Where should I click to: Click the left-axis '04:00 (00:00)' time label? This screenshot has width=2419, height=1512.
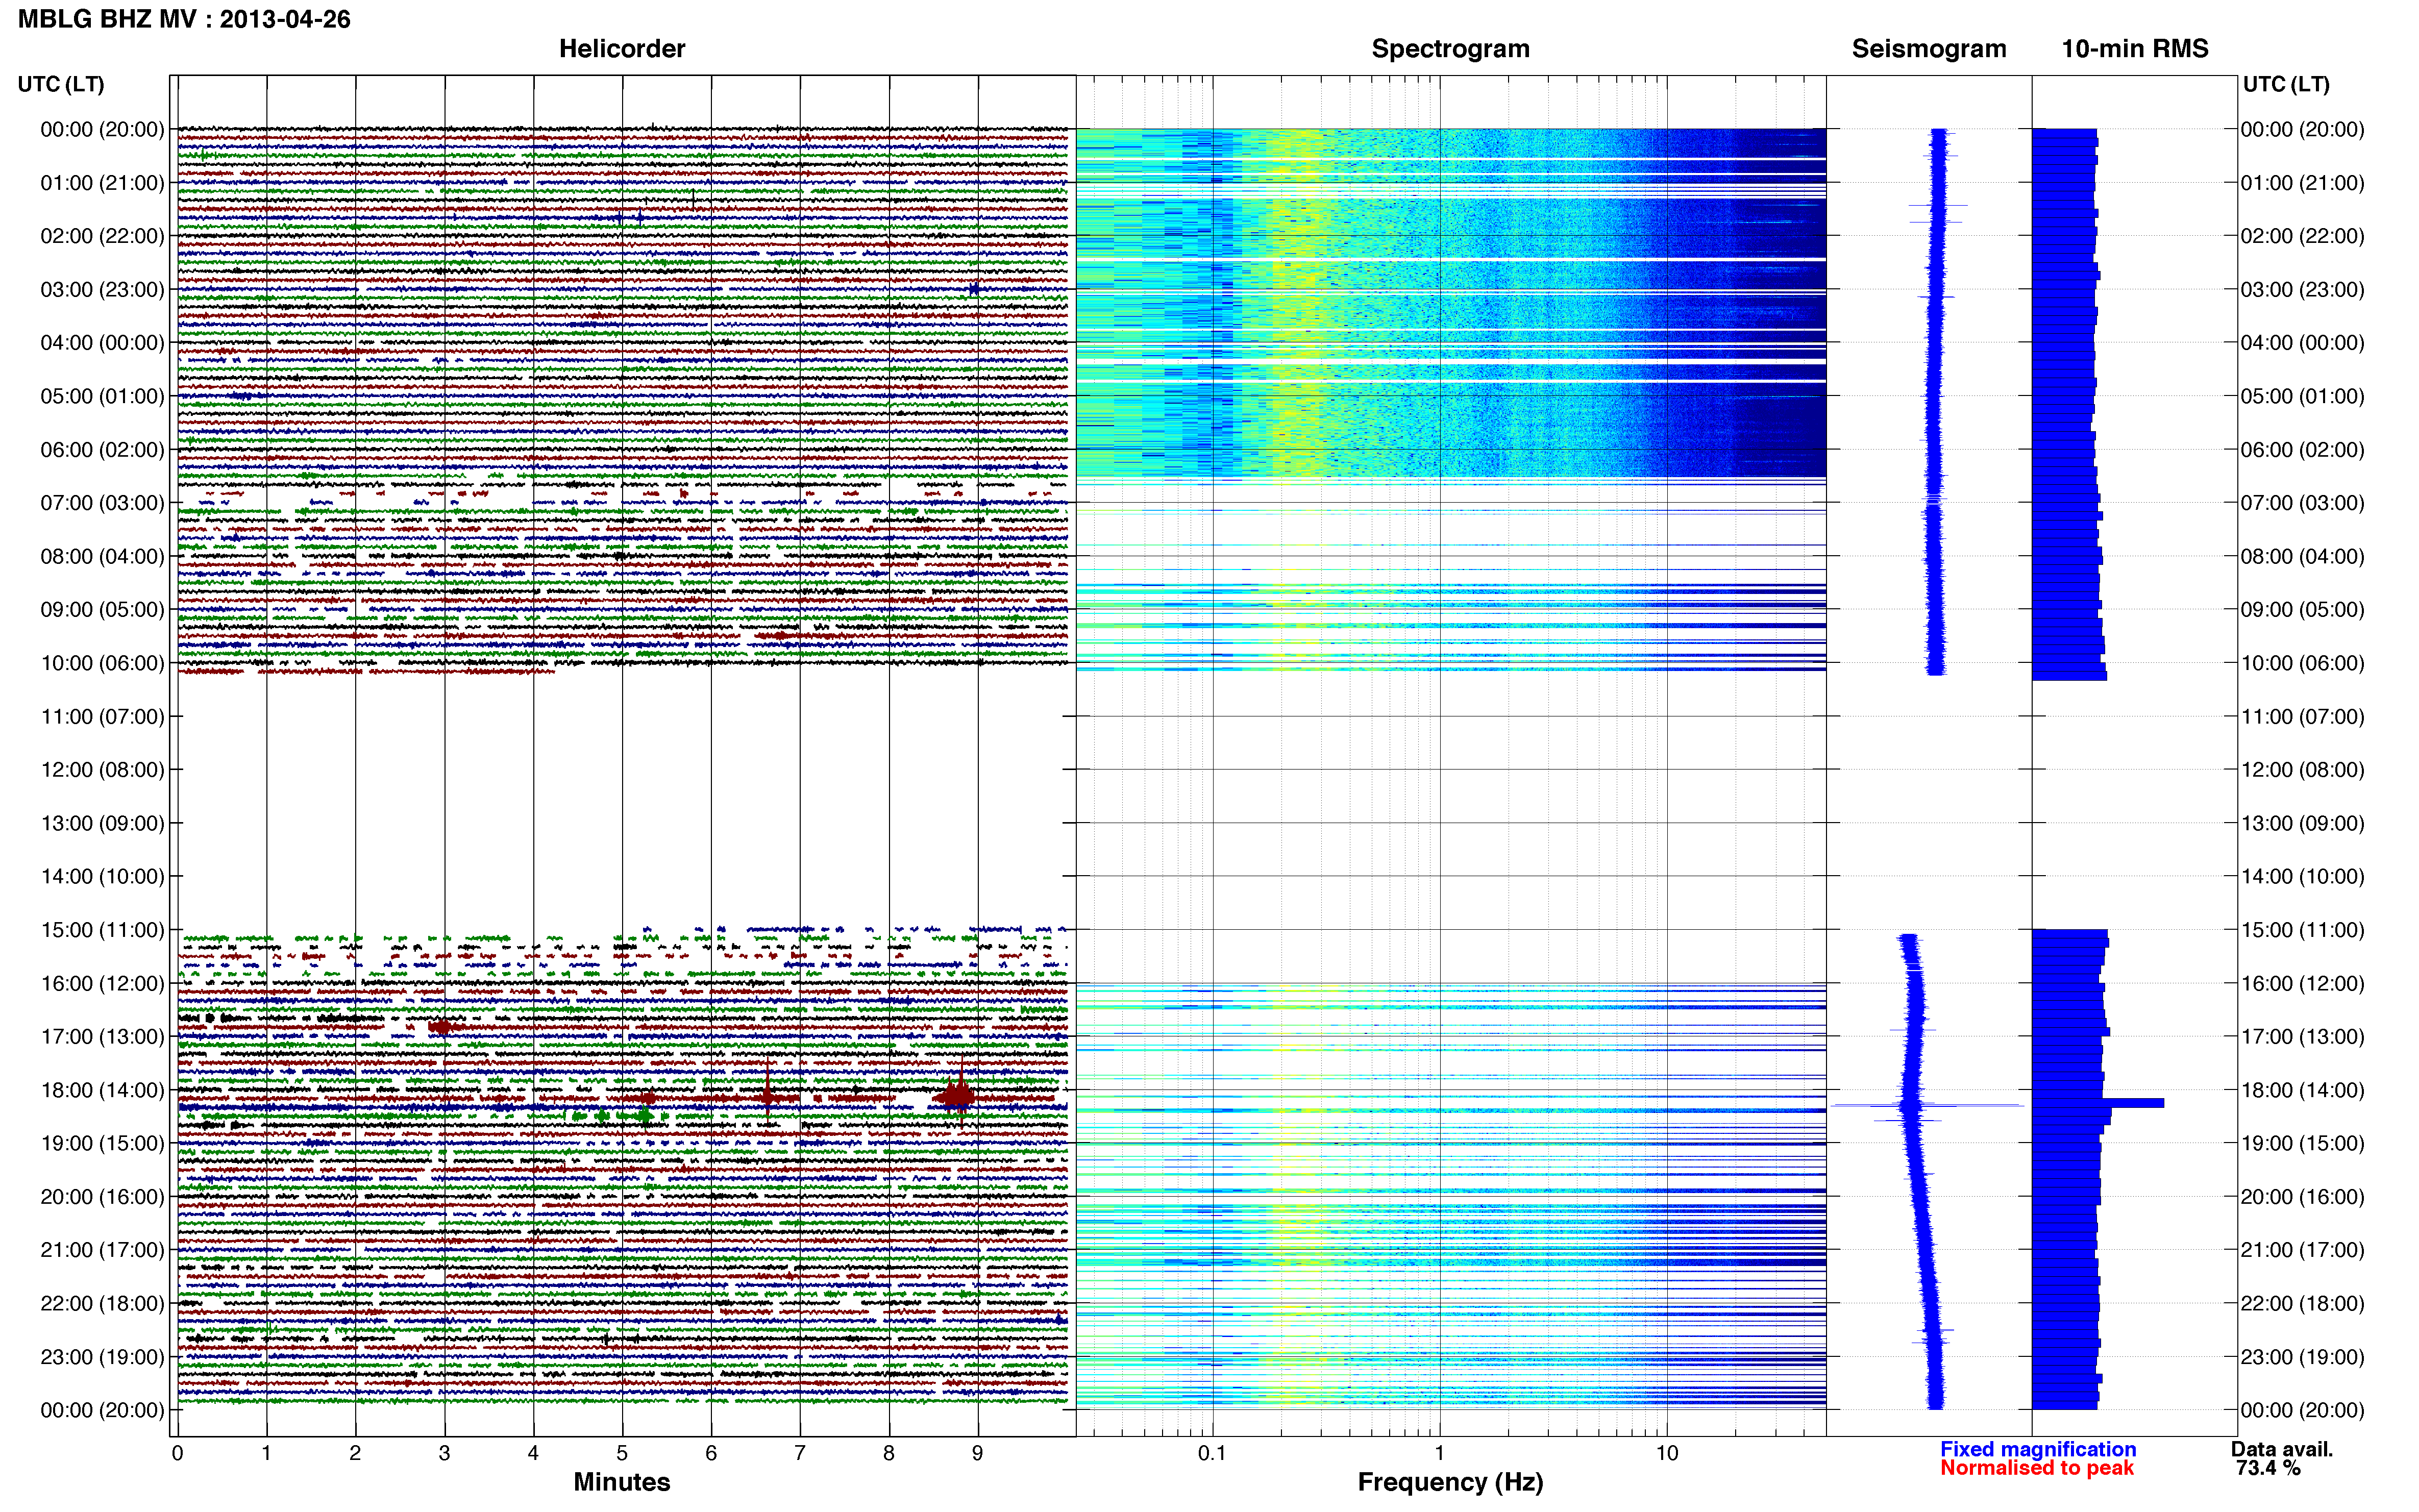click(x=102, y=343)
